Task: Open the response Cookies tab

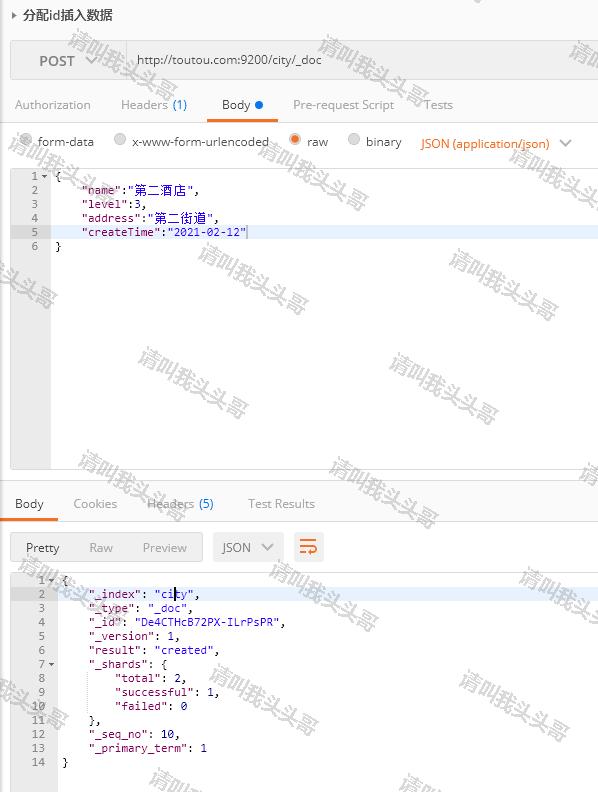Action: coord(95,504)
